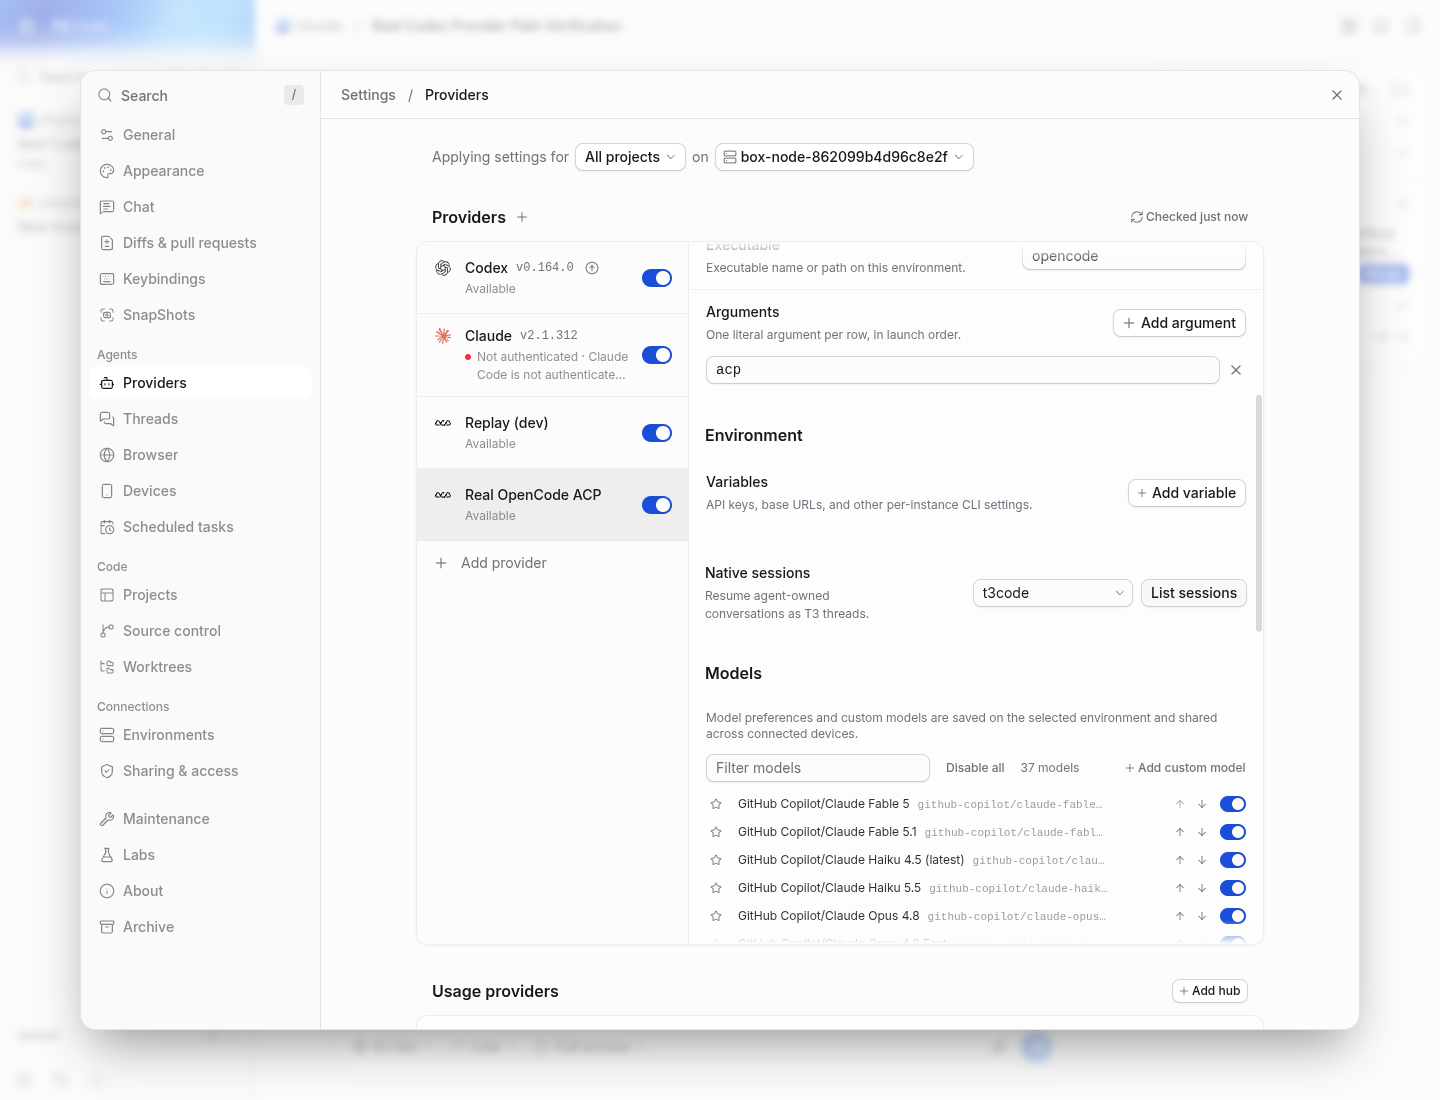Screen dimensions: 1440x1100
Task: Click the acp argument text field
Action: [963, 370]
